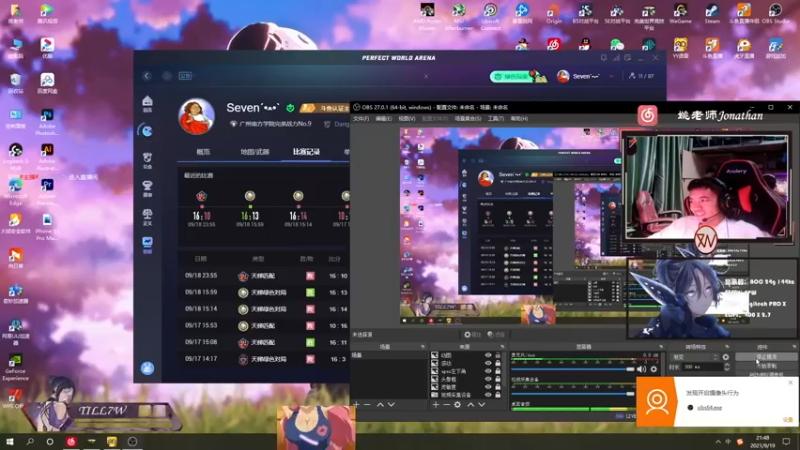Image resolution: width=800 pixels, height=450 pixels.
Task: Adjust 视频采集设备 volume slider
Action: click(572, 393)
